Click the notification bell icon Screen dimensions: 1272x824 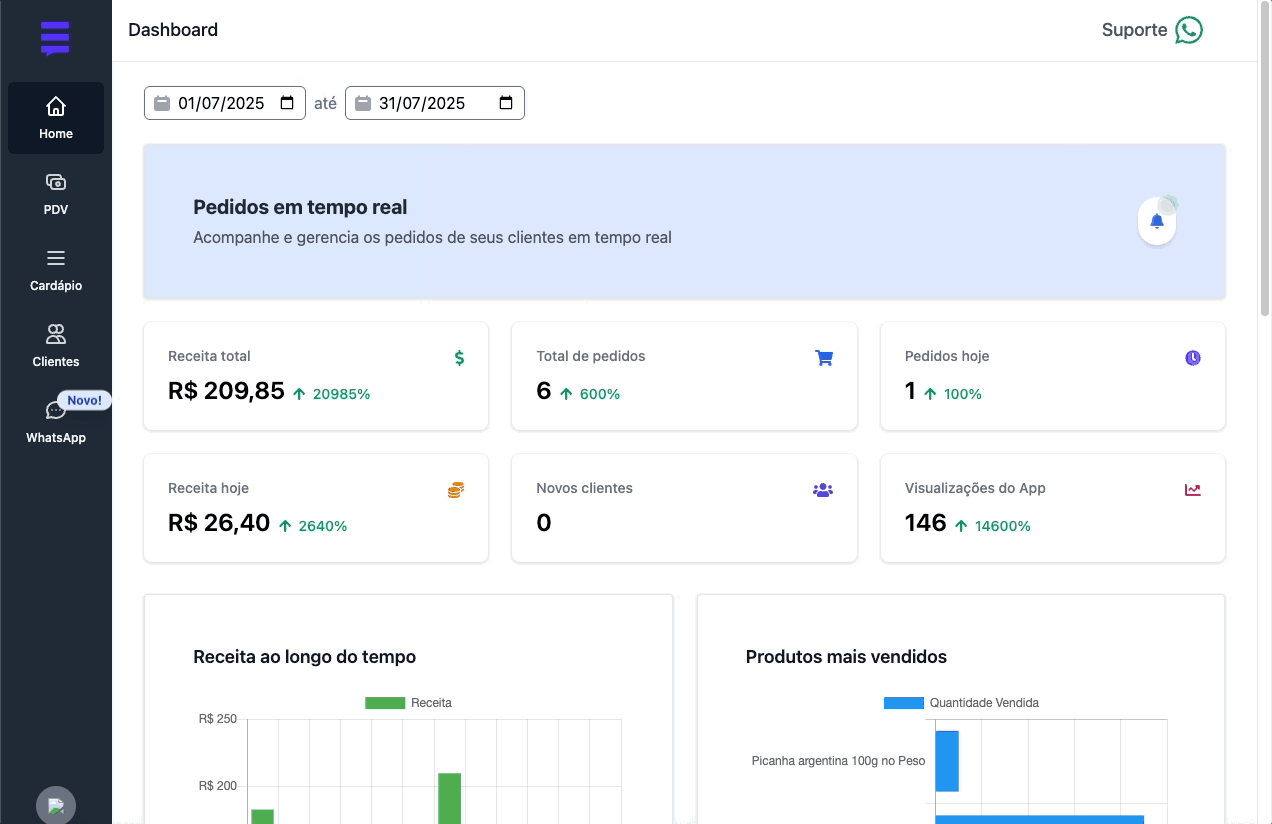coord(1157,221)
